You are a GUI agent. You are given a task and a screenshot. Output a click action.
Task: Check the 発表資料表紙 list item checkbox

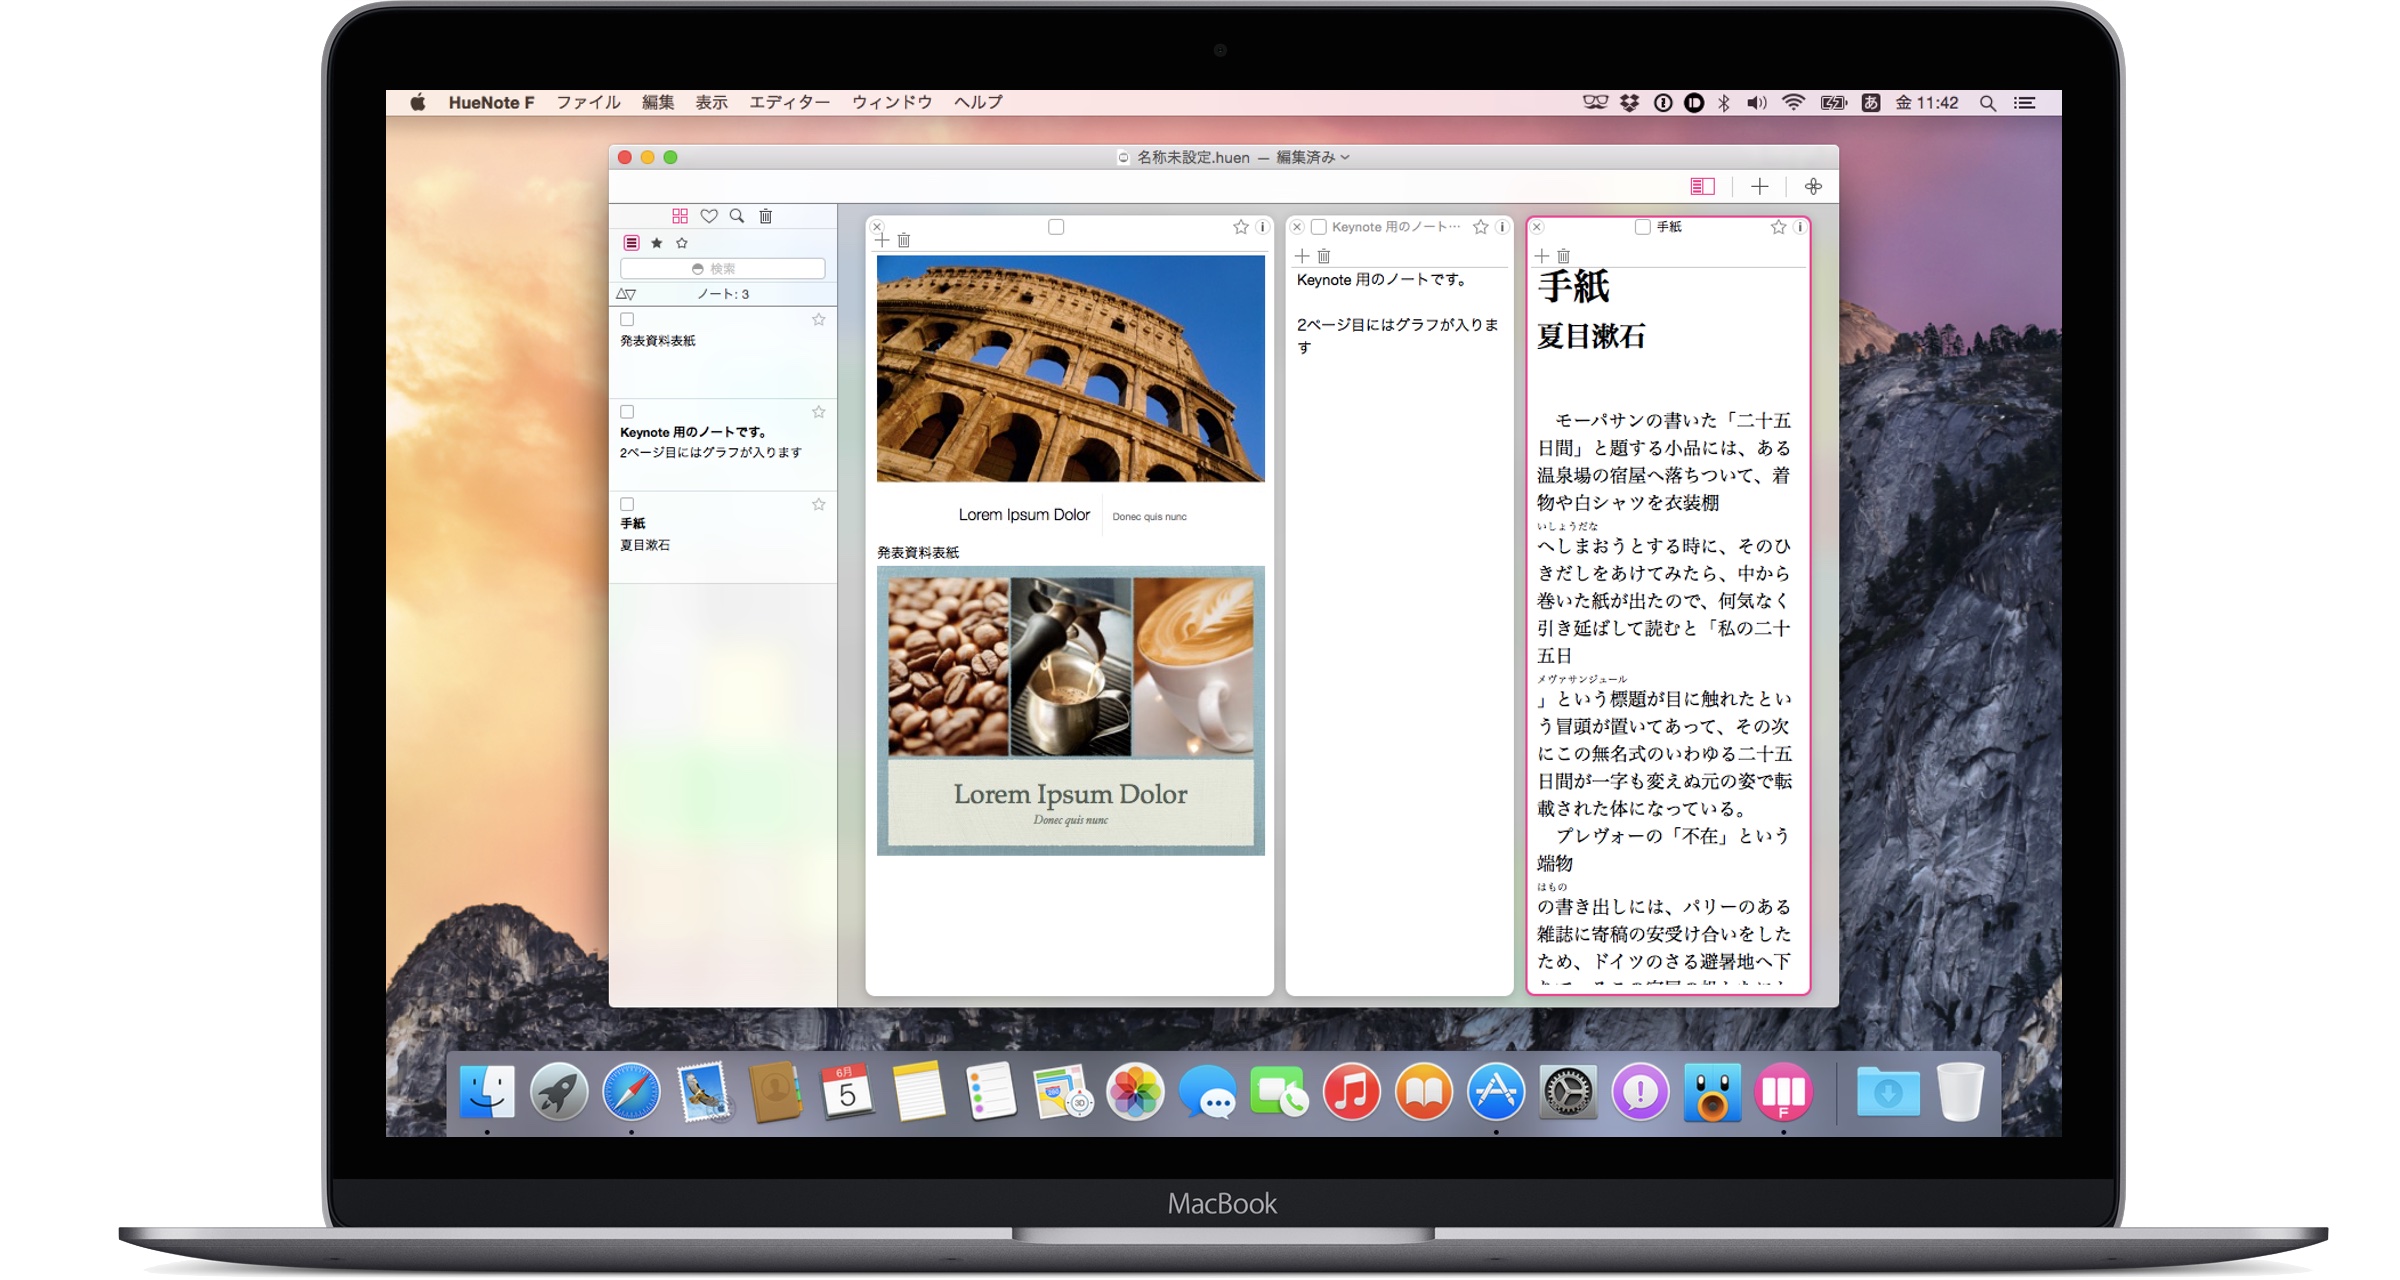(x=627, y=320)
